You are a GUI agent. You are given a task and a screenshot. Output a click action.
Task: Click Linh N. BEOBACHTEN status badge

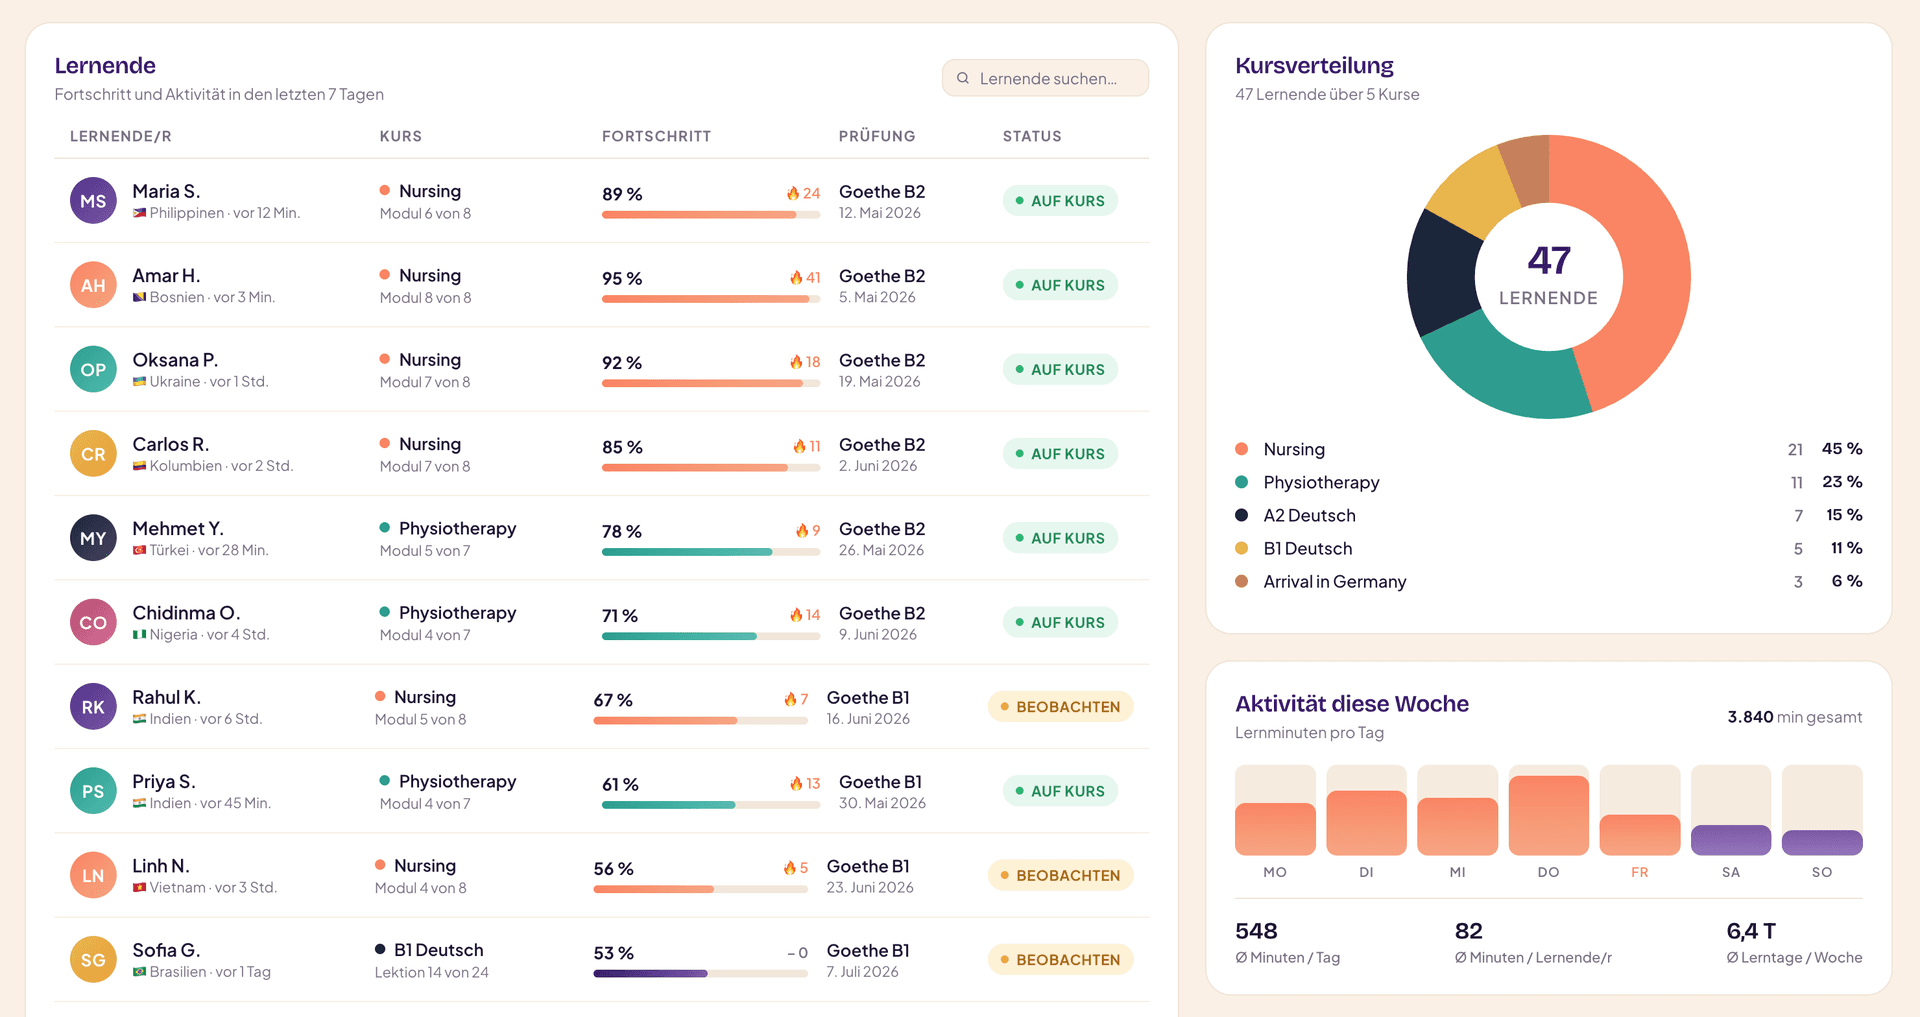point(1060,875)
